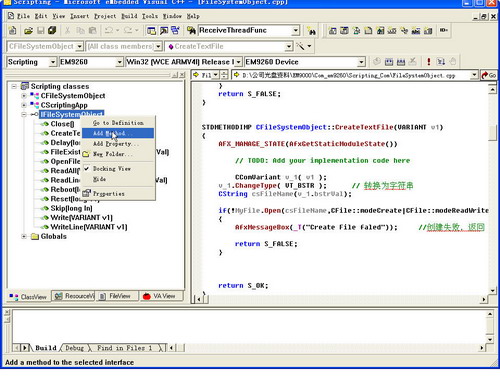Click the Cut scissors icon
500x376 pixels.
[68, 31]
